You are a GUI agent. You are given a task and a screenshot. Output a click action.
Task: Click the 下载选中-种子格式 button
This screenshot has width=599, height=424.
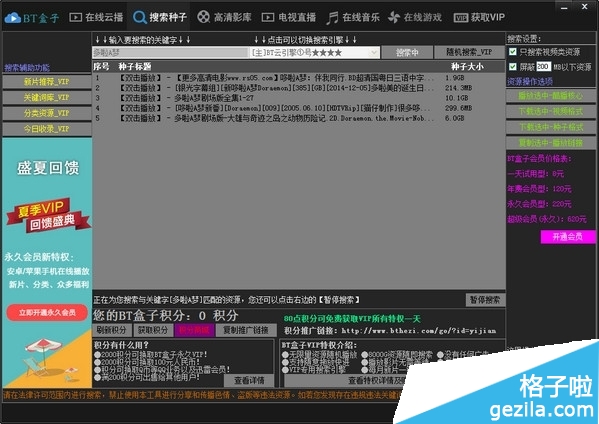click(x=550, y=127)
